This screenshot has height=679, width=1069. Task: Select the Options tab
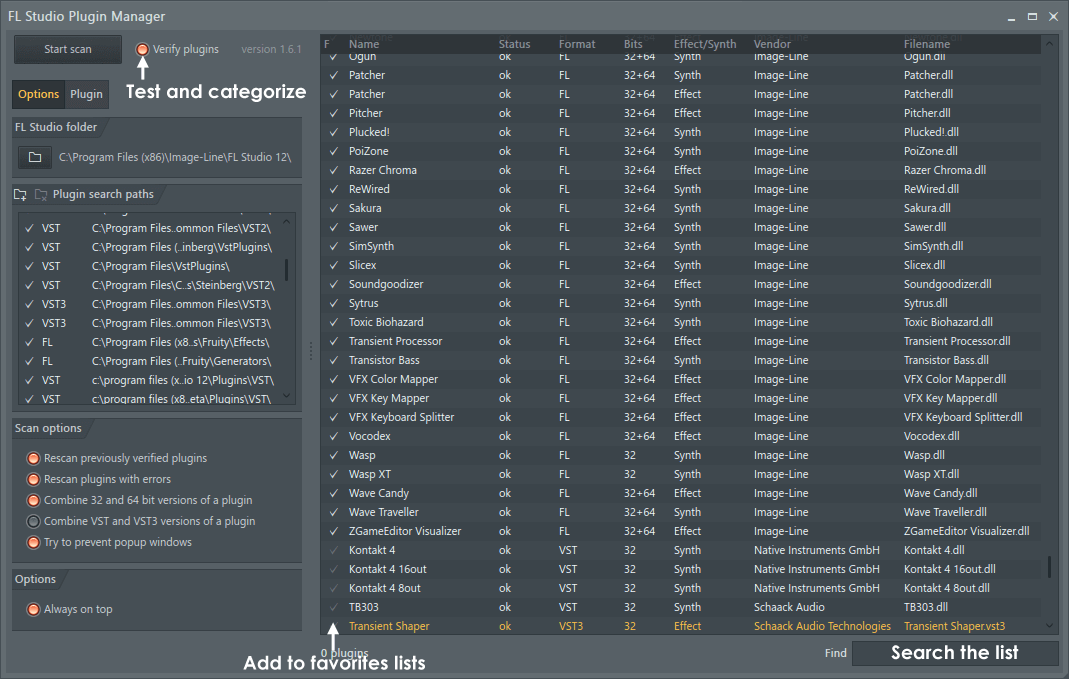[39, 94]
